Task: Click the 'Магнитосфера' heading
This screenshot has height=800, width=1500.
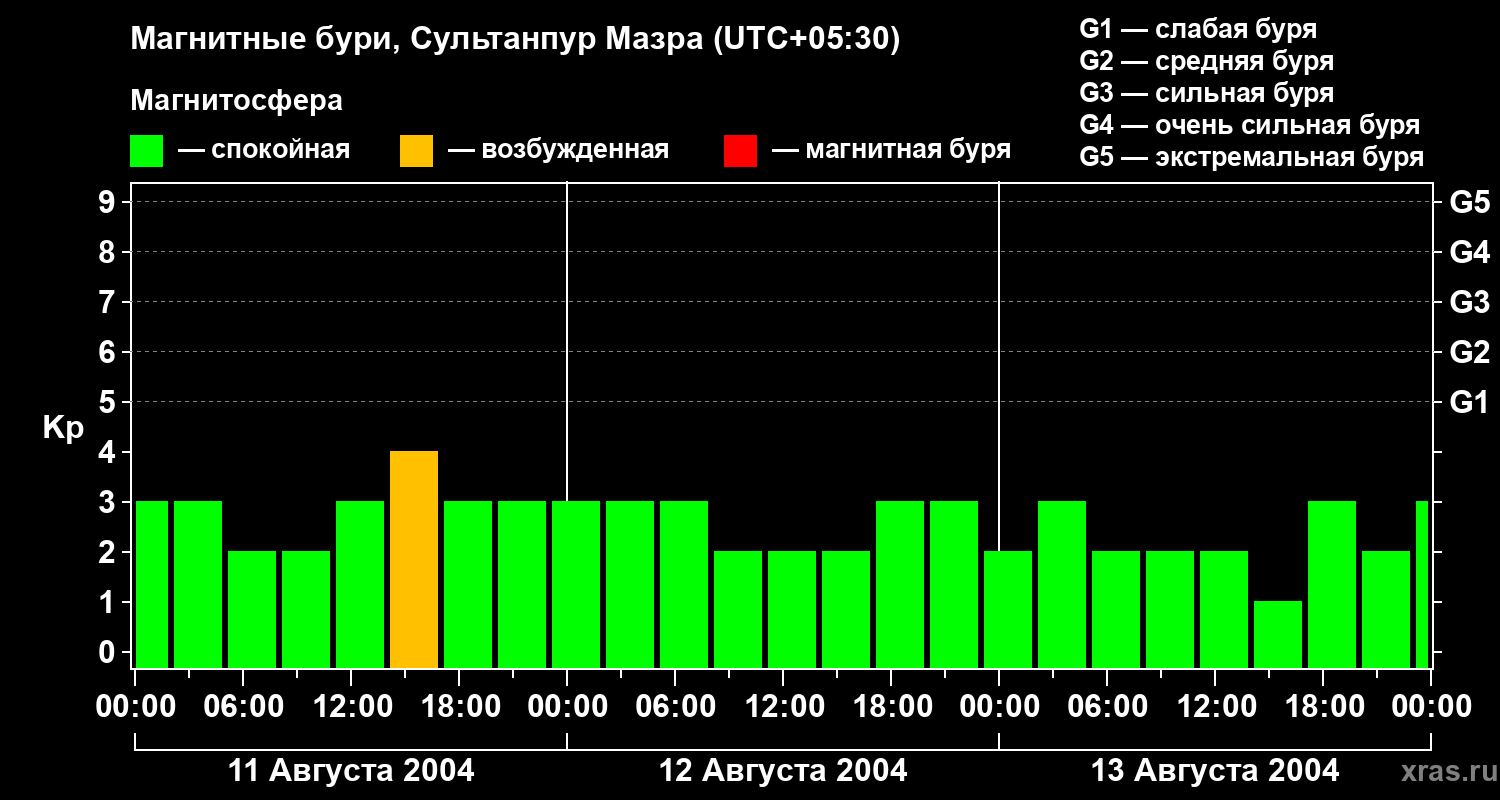Action: click(236, 101)
